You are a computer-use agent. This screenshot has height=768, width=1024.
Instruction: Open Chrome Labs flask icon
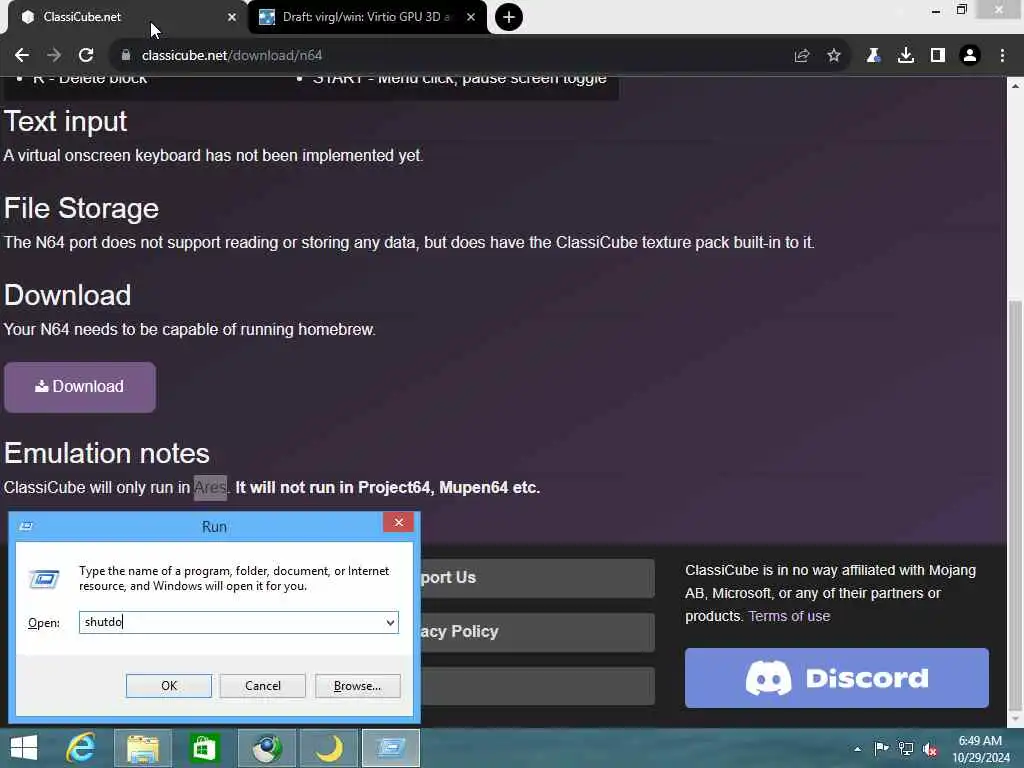click(x=873, y=56)
